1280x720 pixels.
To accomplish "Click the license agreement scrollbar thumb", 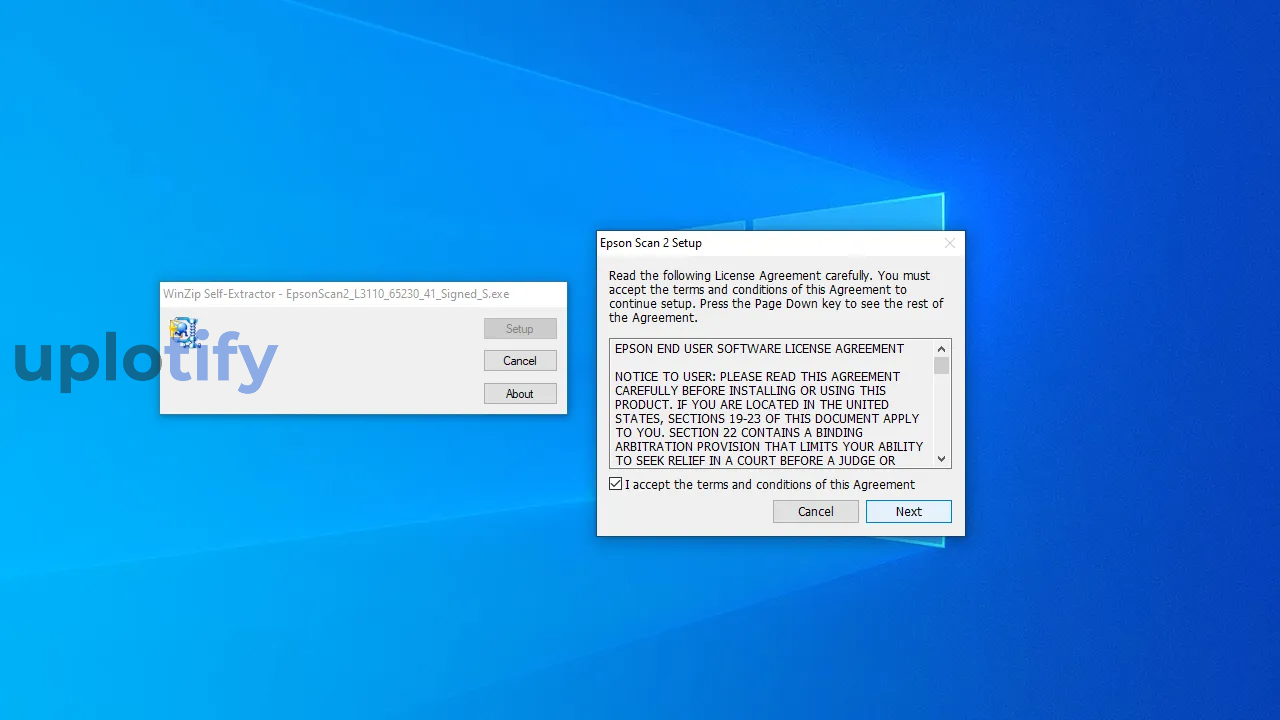I will coord(941,366).
